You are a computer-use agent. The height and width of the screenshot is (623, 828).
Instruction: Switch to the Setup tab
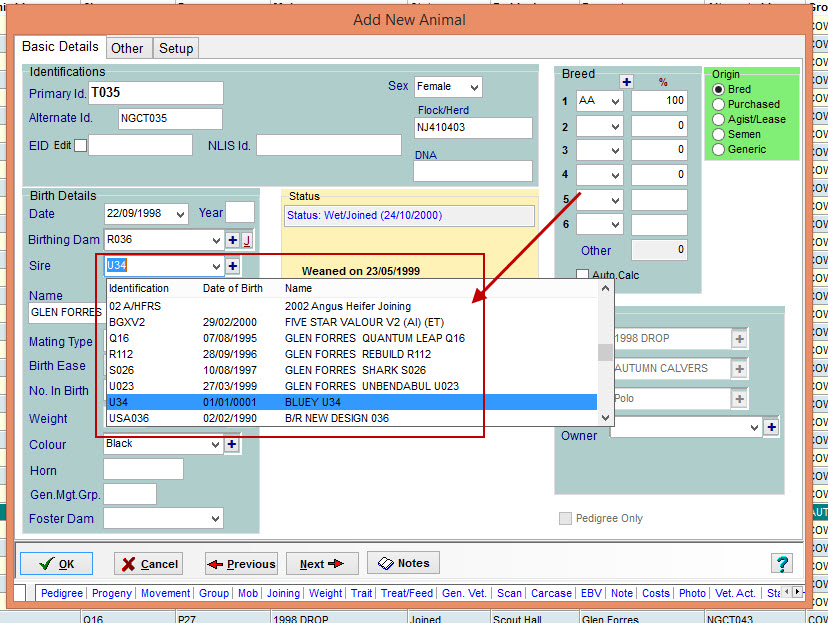click(176, 49)
